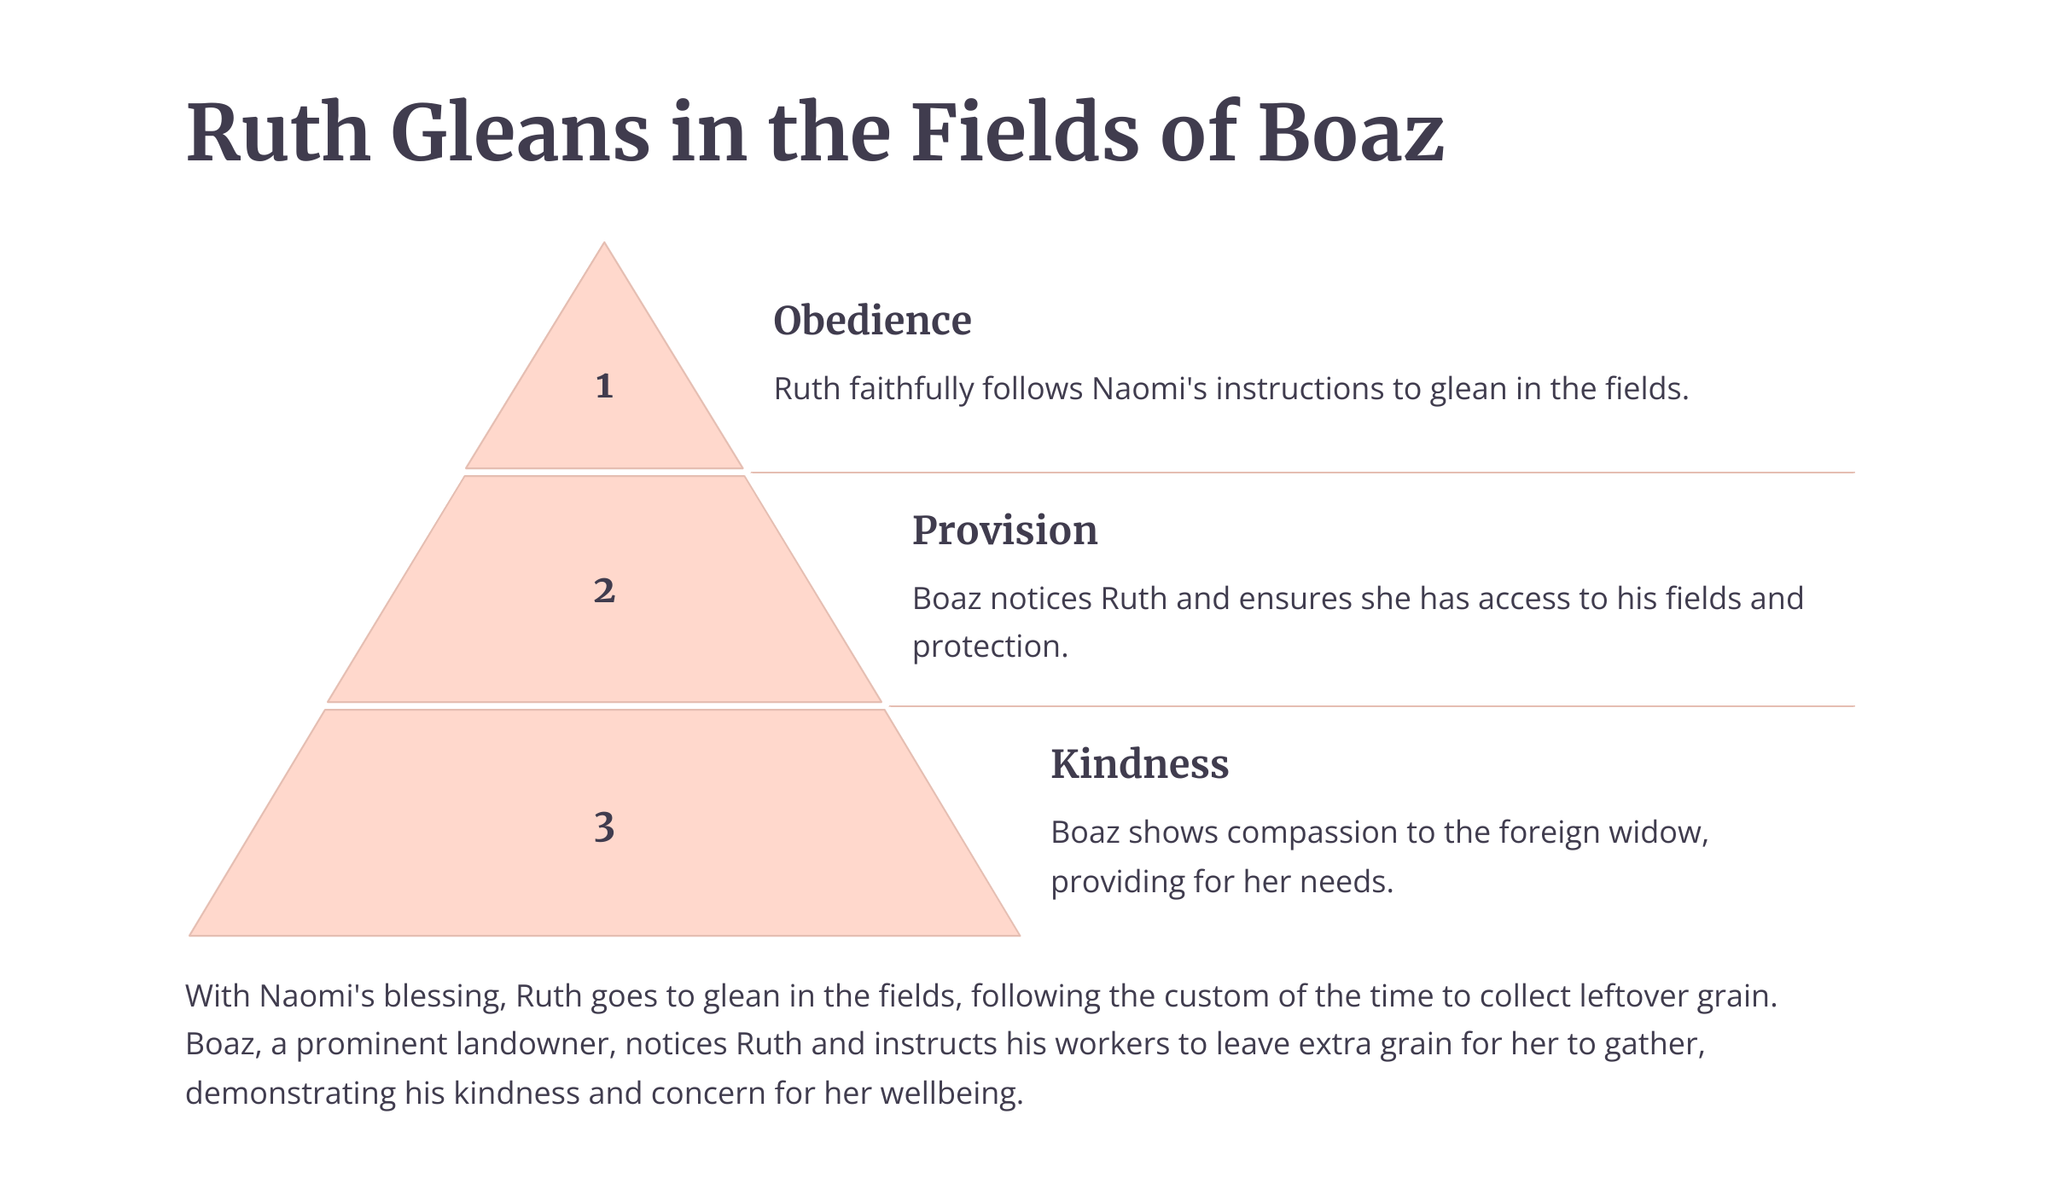The height and width of the screenshot is (1201, 2048).
Task: Click the word 'Boaz' in the title
Action: (1350, 134)
